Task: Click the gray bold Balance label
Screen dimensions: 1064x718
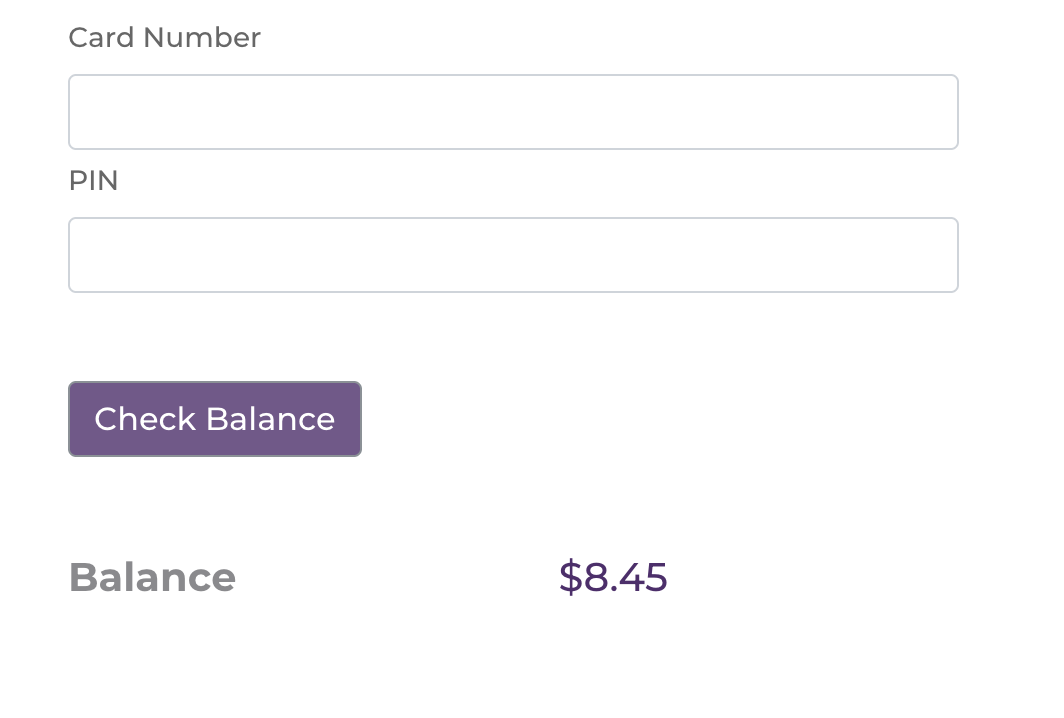Action: tap(152, 578)
